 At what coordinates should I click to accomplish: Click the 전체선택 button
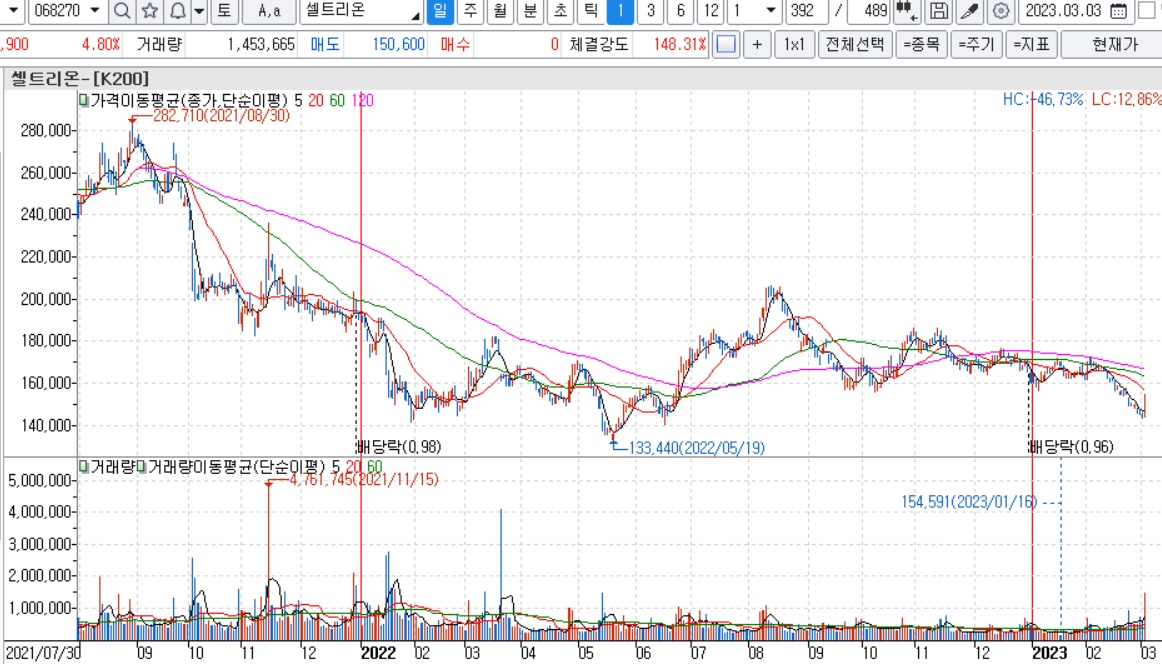[854, 44]
